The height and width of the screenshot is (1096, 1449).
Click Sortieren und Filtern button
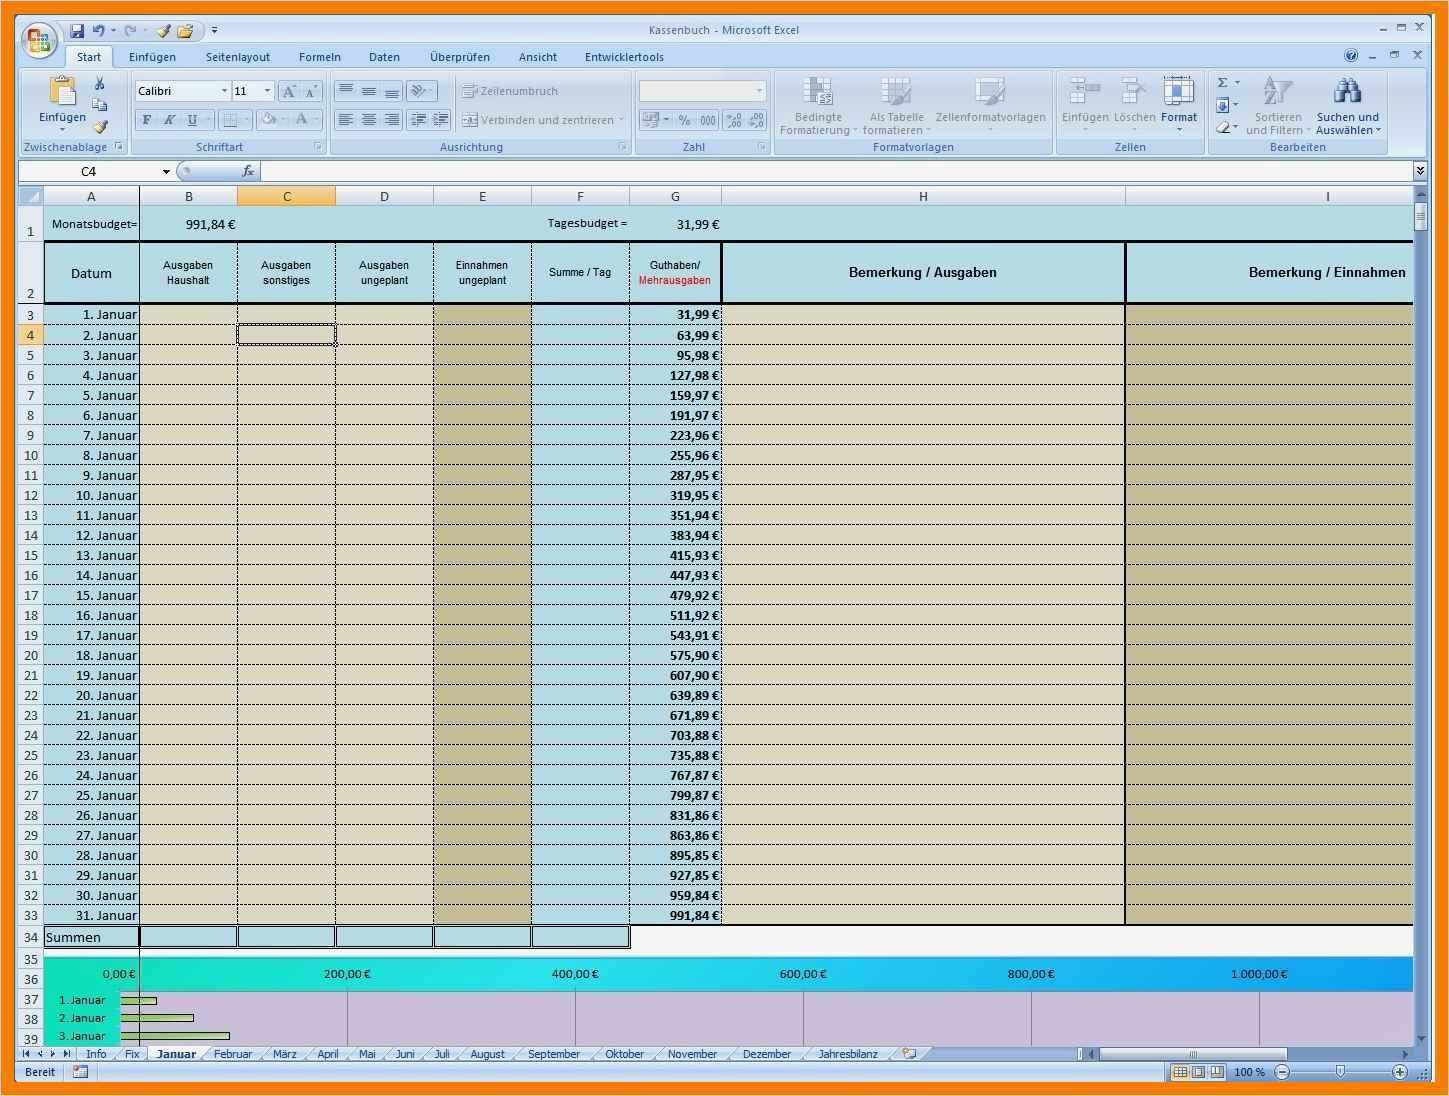pyautogui.click(x=1277, y=104)
